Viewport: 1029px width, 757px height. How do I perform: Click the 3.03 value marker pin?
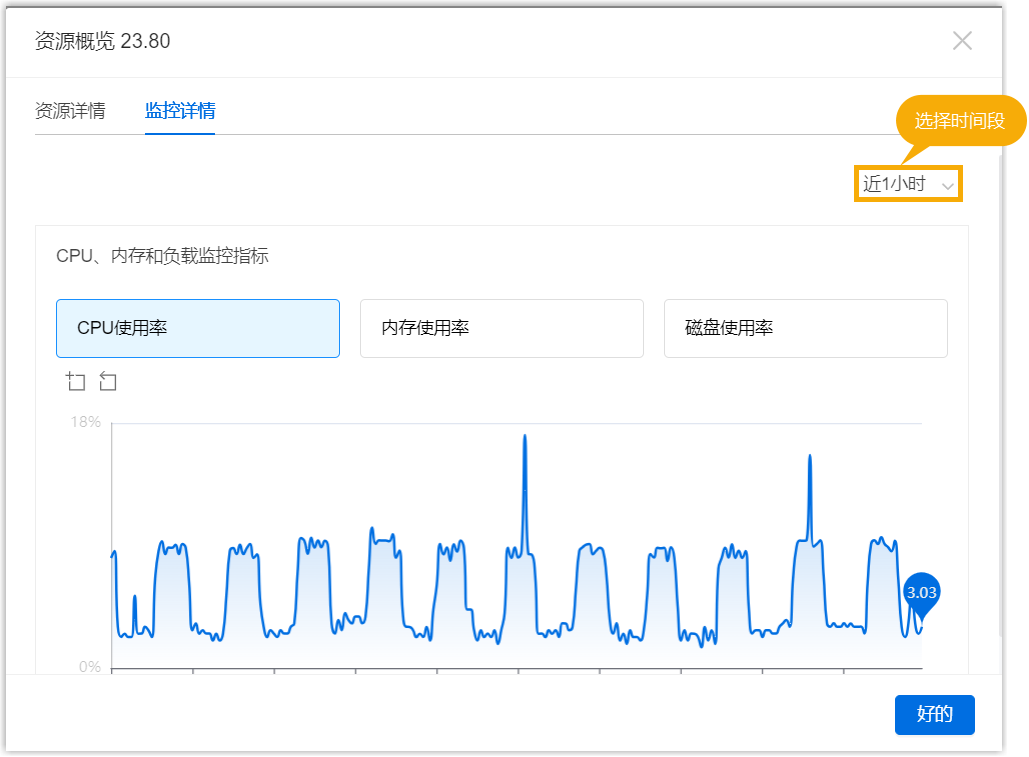coord(921,593)
